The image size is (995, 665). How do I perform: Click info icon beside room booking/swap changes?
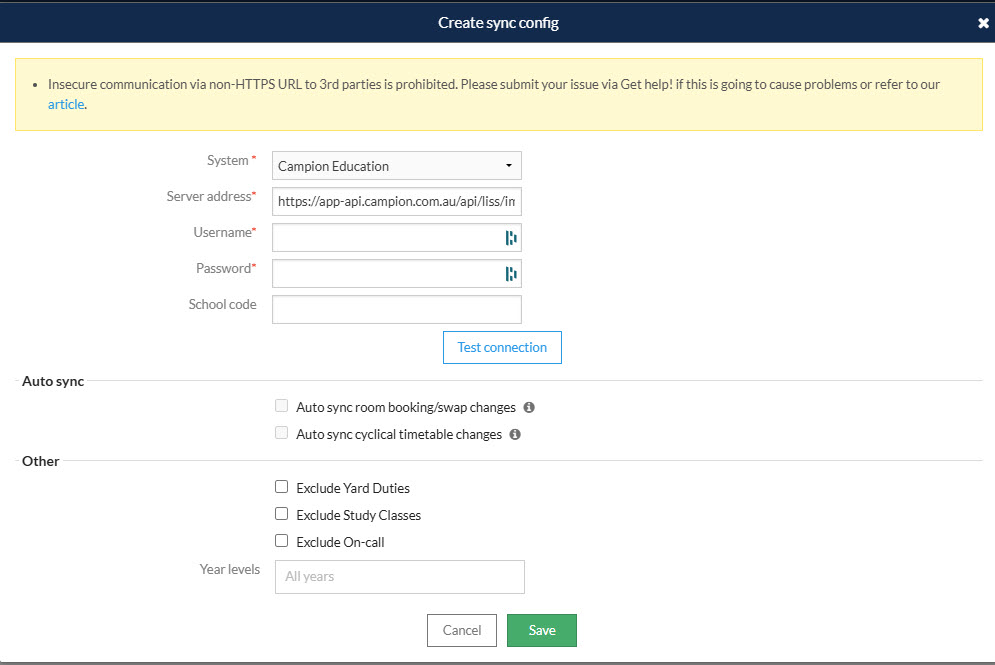pos(529,408)
